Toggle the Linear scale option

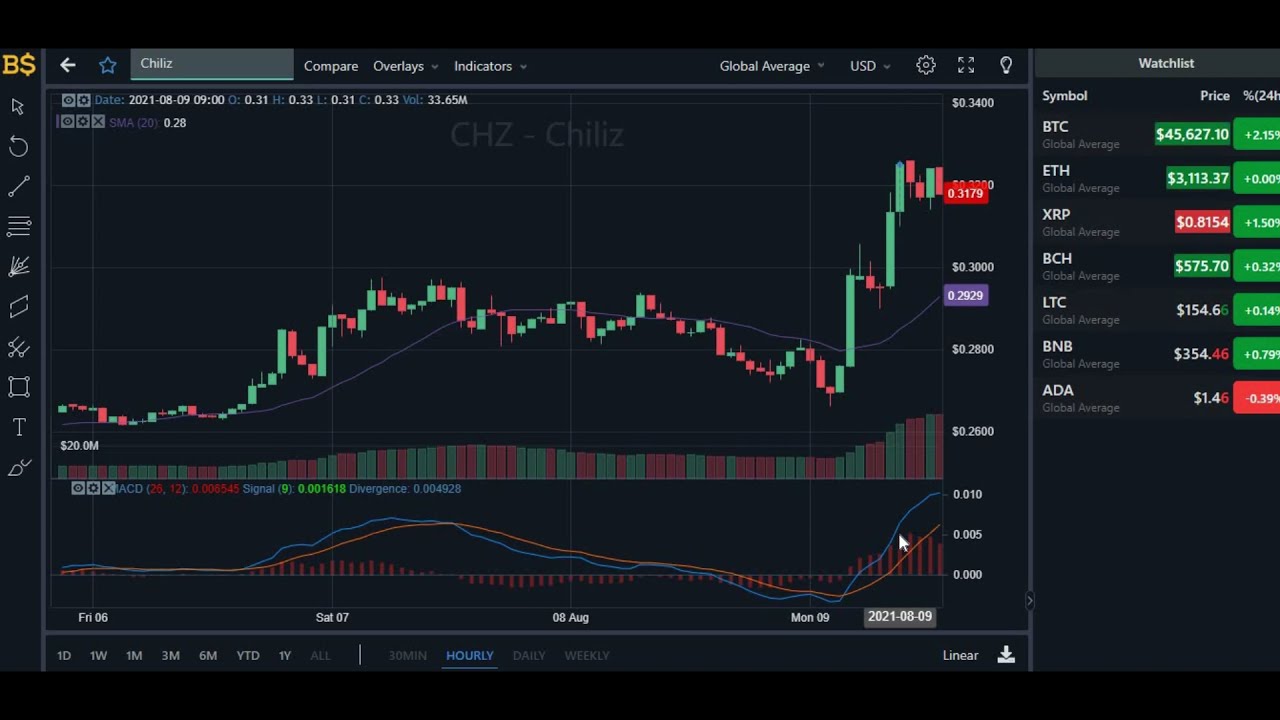[x=960, y=655]
